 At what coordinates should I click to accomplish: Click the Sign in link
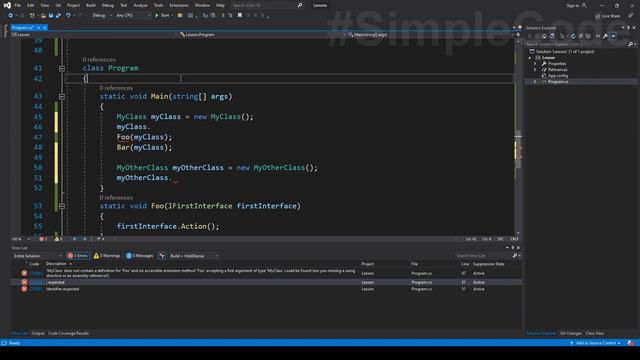coord(572,5)
